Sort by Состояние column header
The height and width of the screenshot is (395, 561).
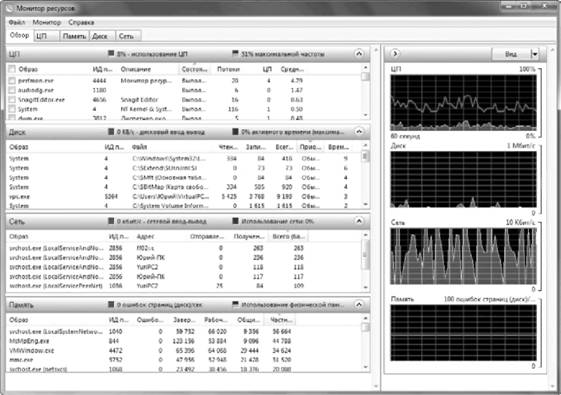pos(194,69)
